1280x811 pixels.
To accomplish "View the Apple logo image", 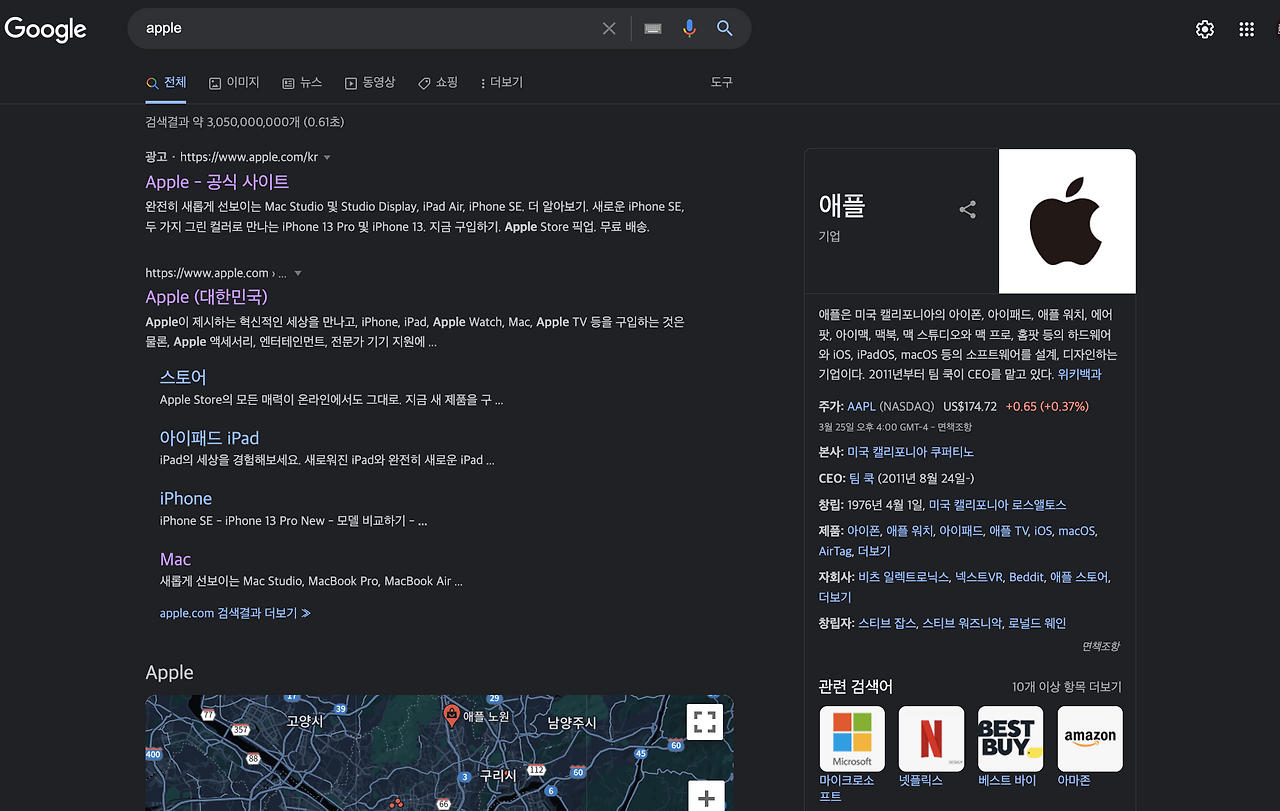I will click(x=1067, y=221).
